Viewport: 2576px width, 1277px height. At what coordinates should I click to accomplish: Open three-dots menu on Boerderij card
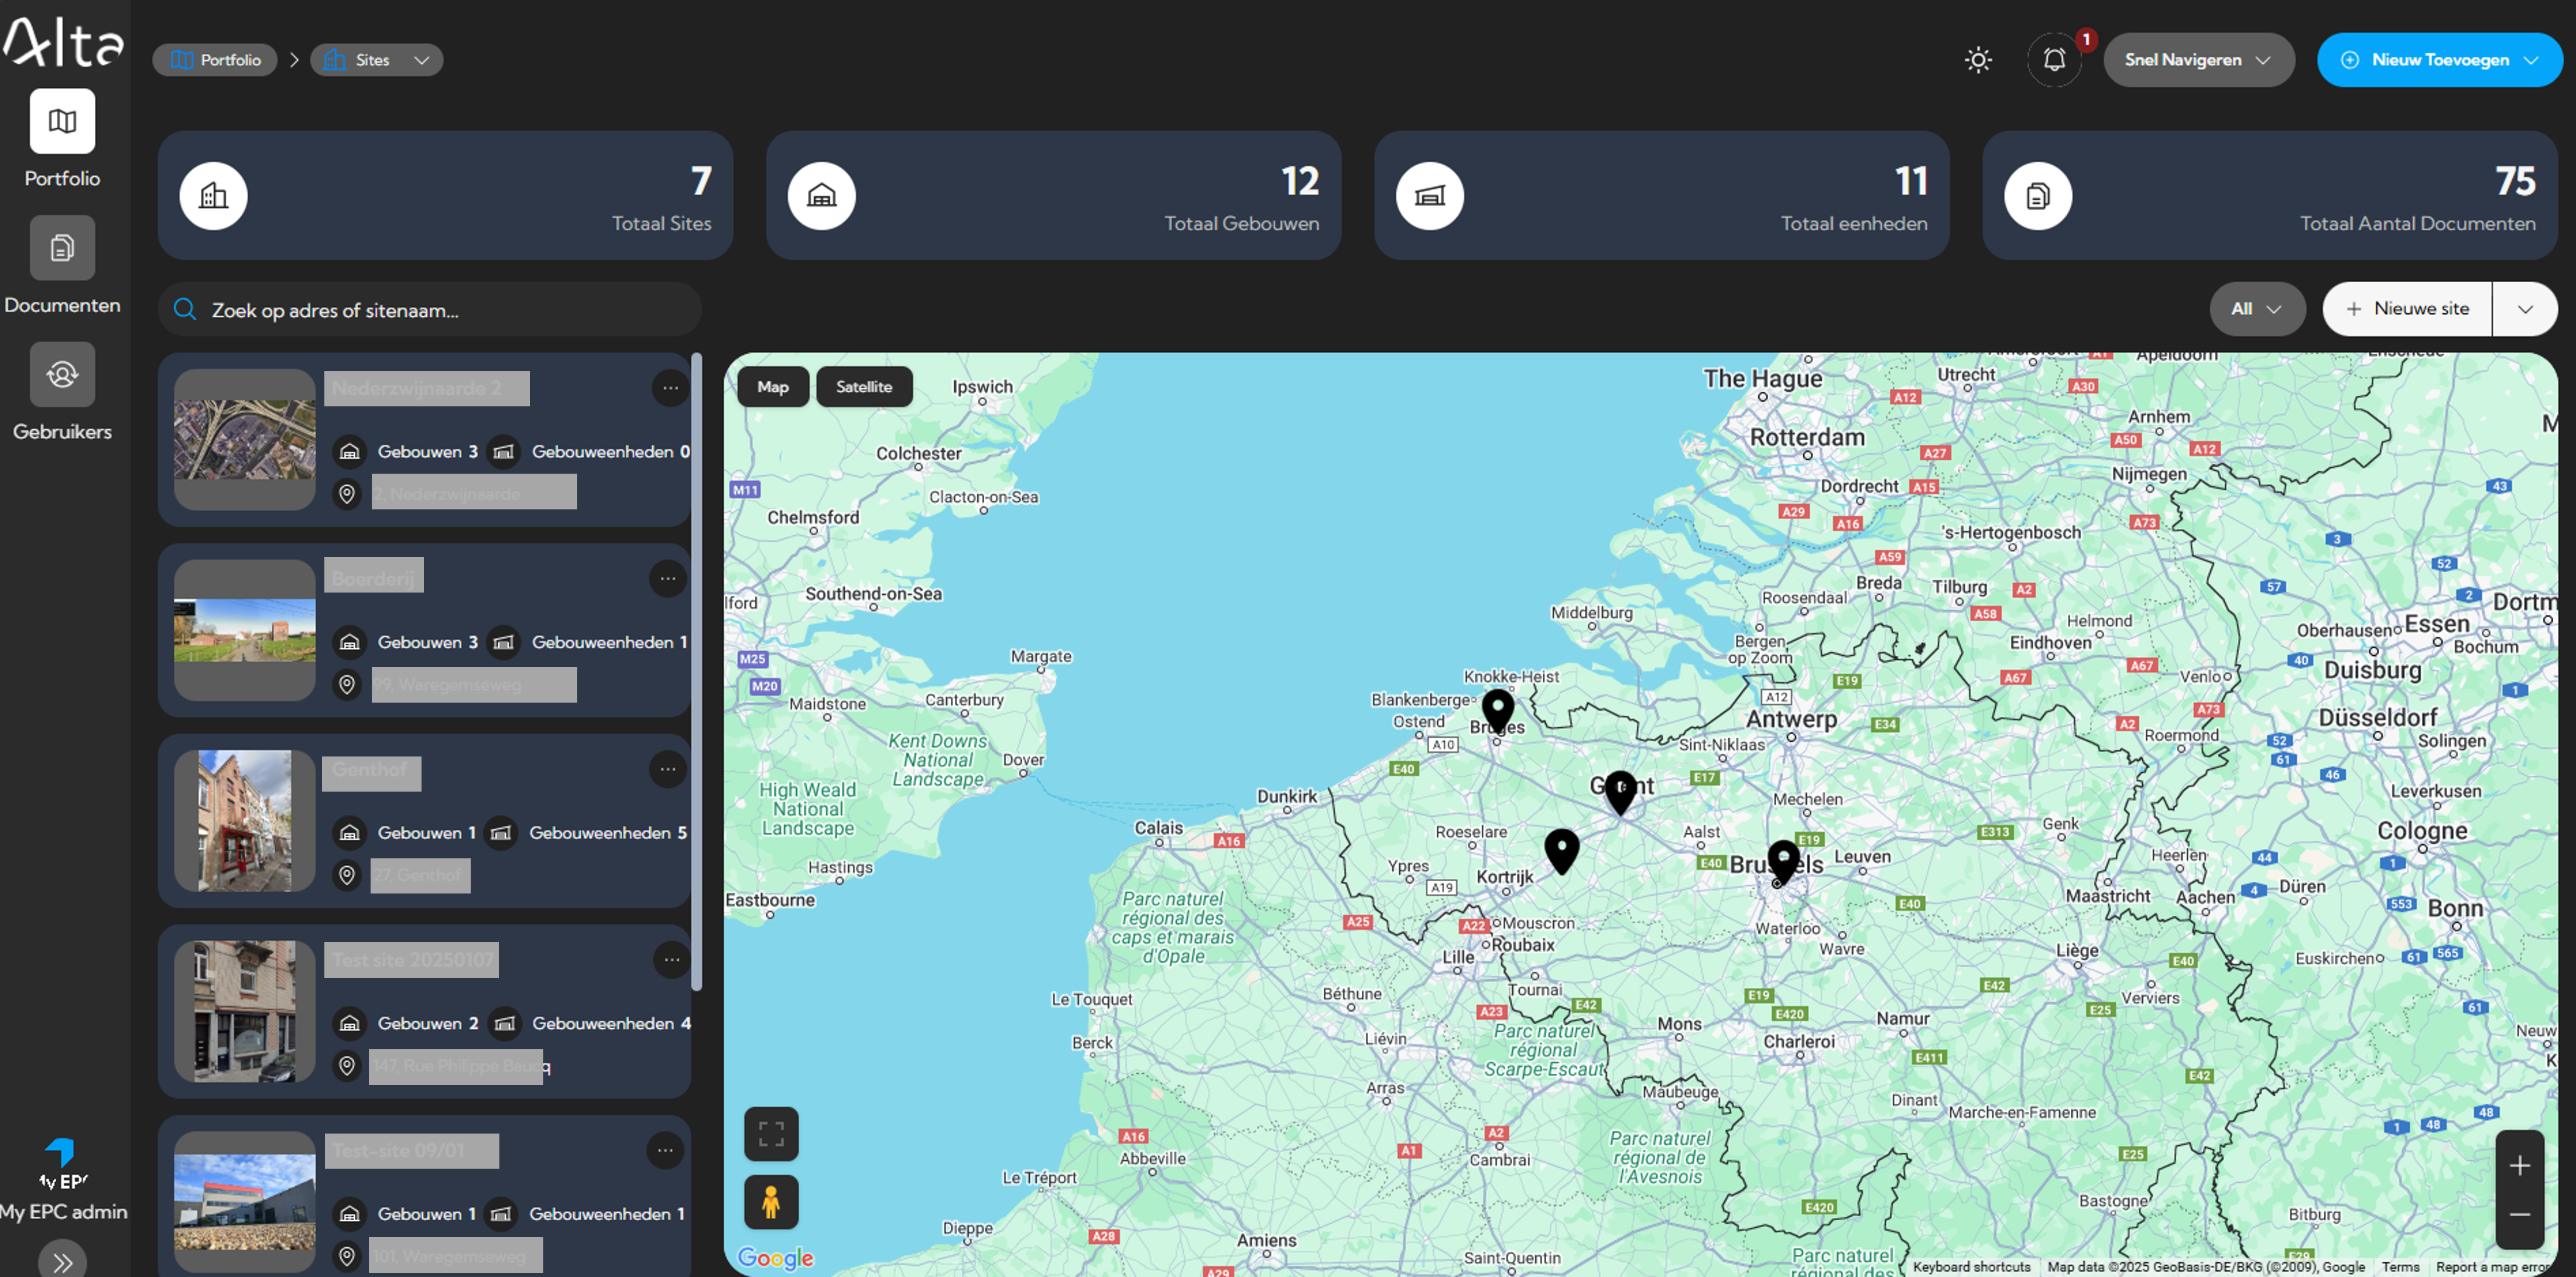[668, 578]
